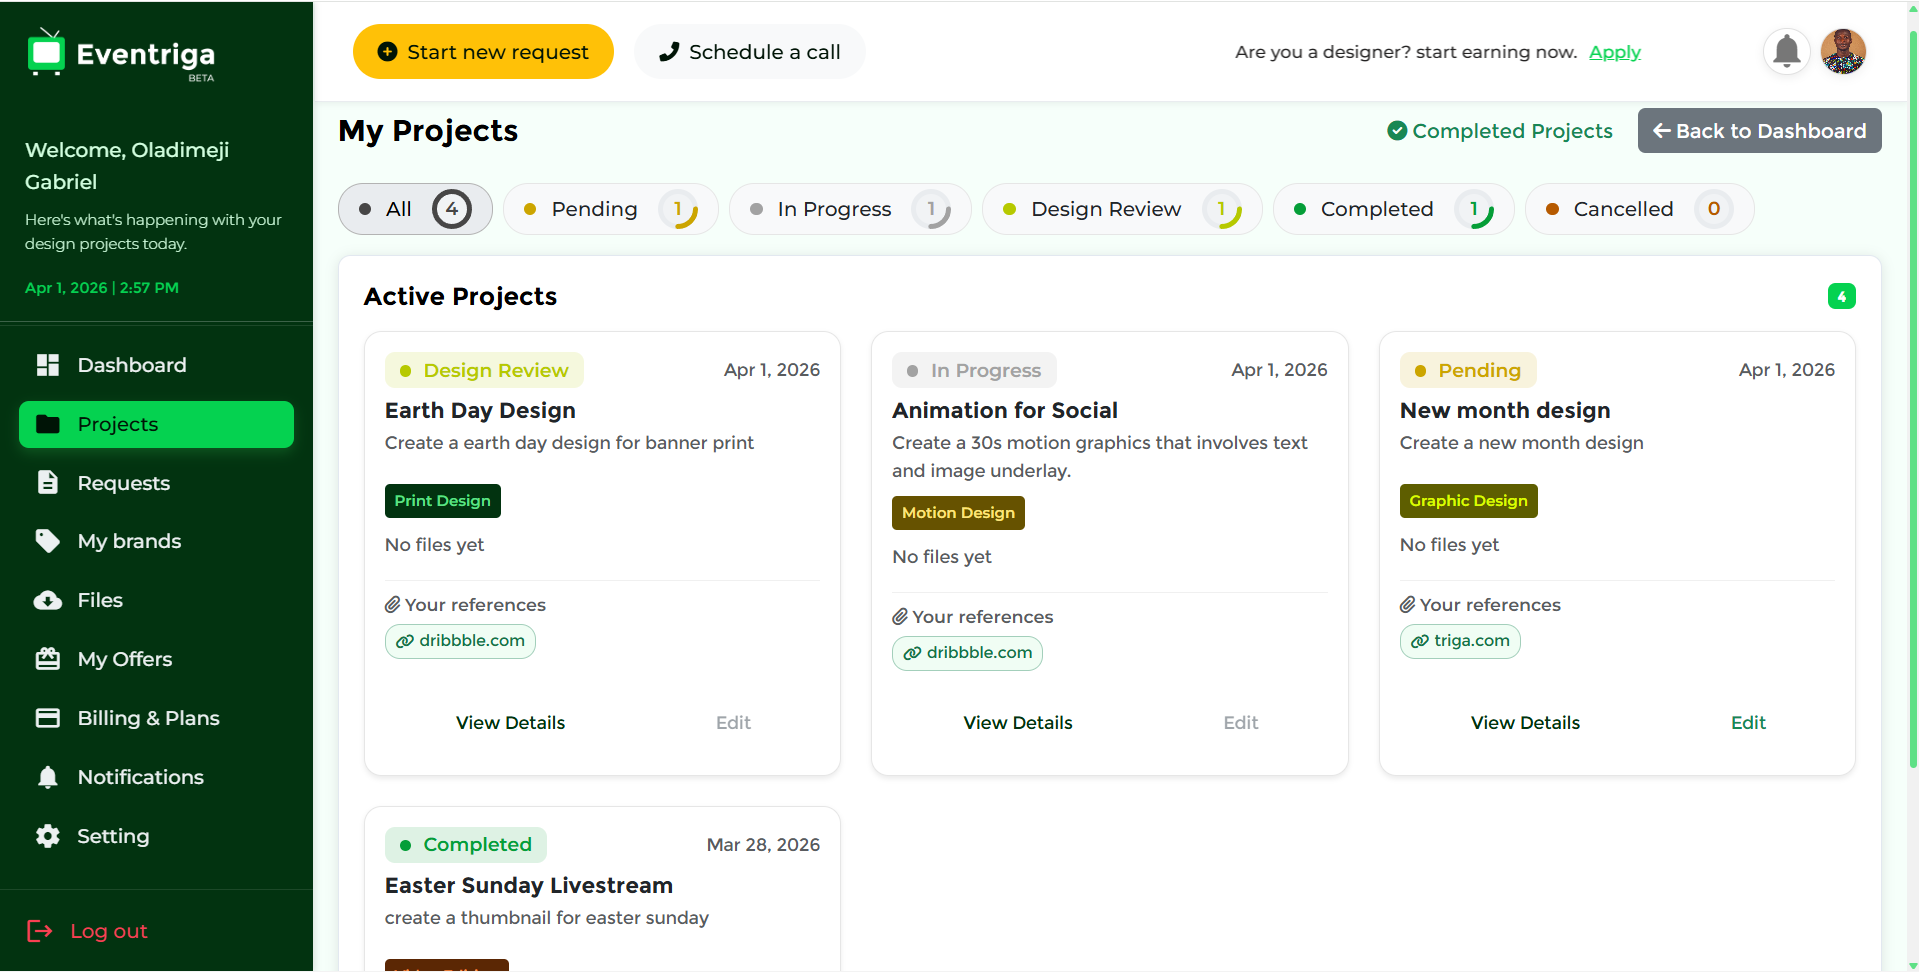The width and height of the screenshot is (1919, 972).
Task: Click the back arrow icon in Back to Dashboard
Action: click(x=1662, y=131)
